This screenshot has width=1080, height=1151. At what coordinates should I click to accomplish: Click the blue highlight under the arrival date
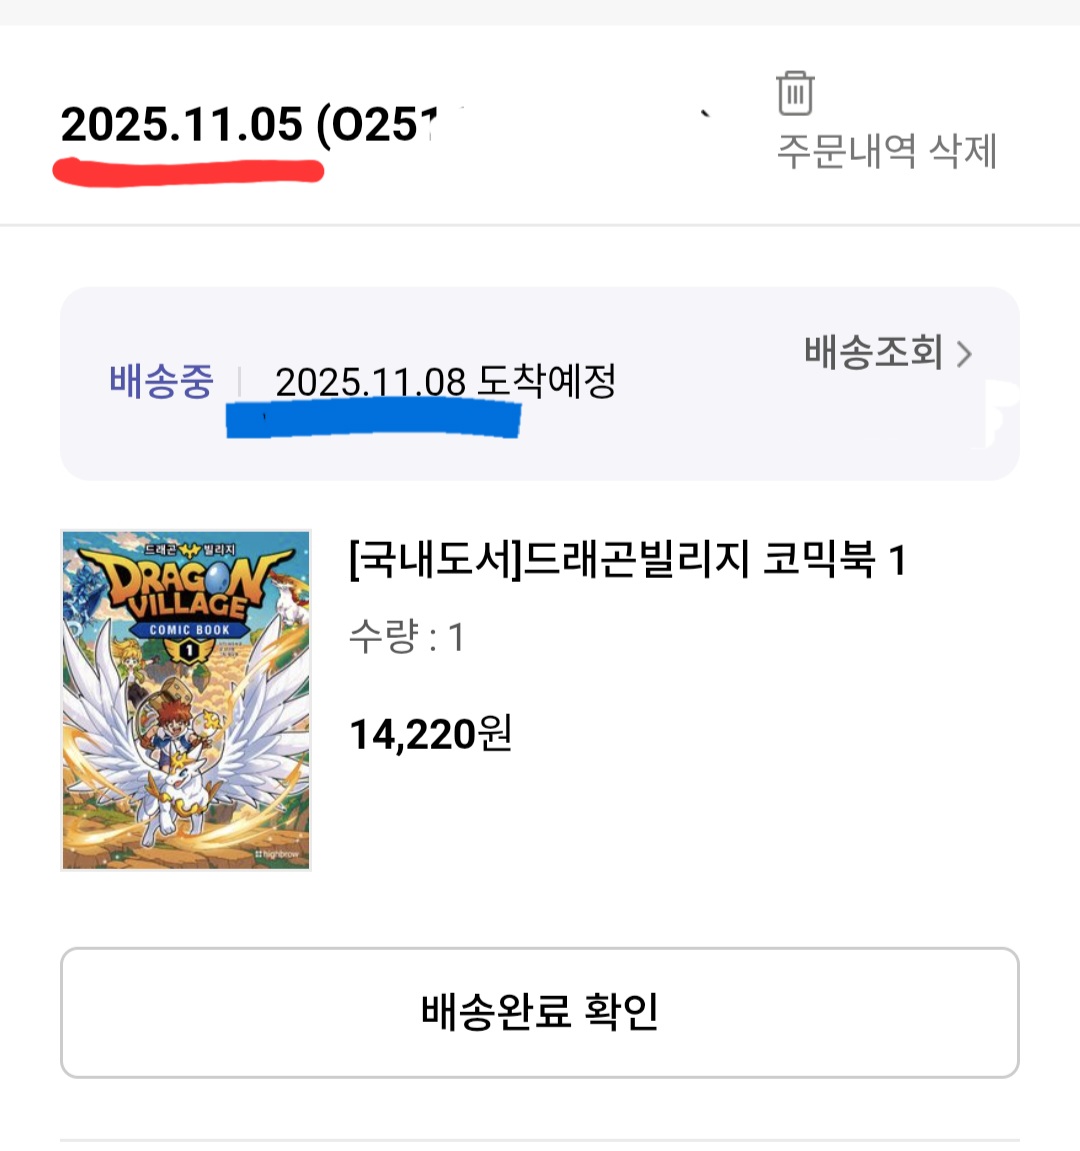click(373, 419)
